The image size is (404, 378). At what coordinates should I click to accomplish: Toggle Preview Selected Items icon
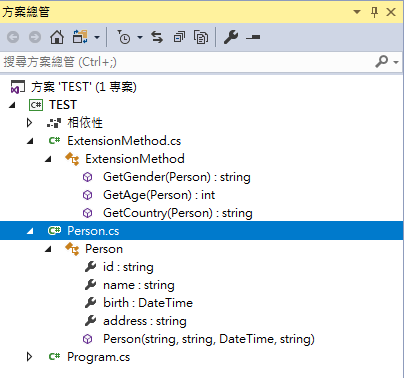point(253,37)
